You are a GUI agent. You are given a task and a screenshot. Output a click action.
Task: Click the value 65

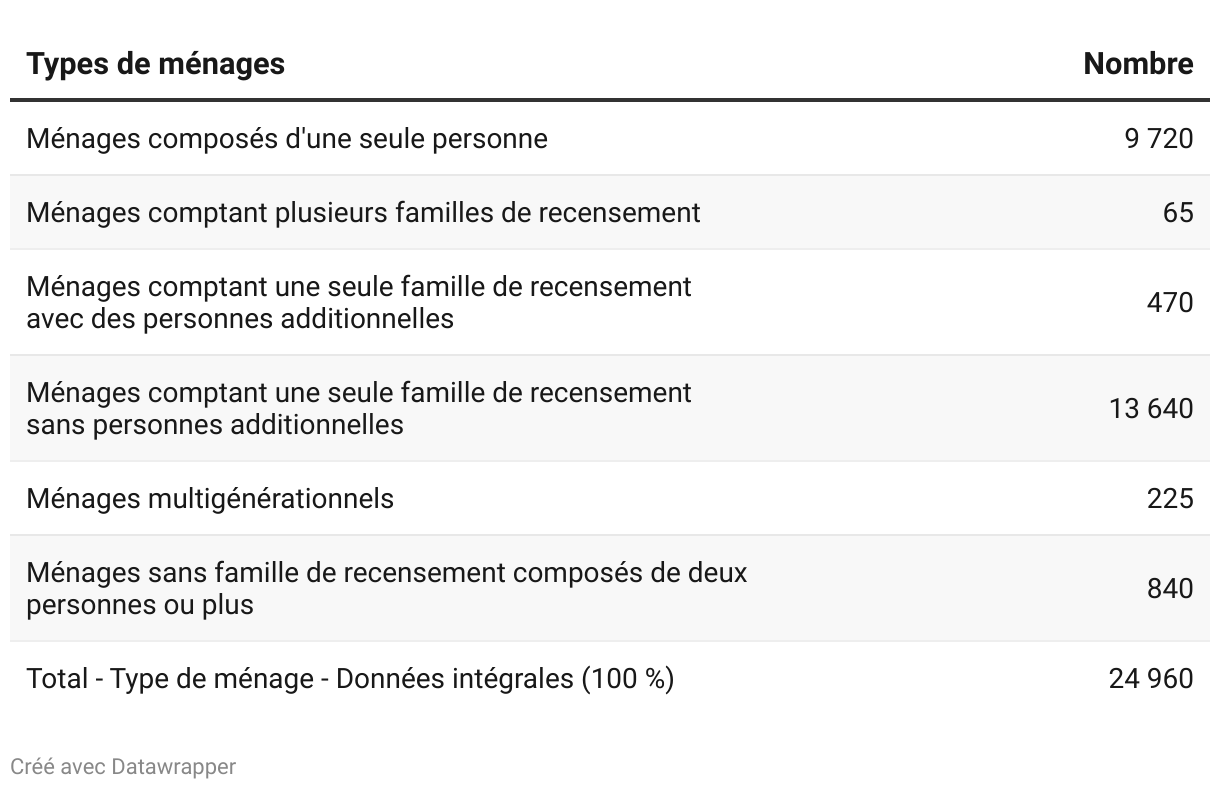click(x=1178, y=212)
